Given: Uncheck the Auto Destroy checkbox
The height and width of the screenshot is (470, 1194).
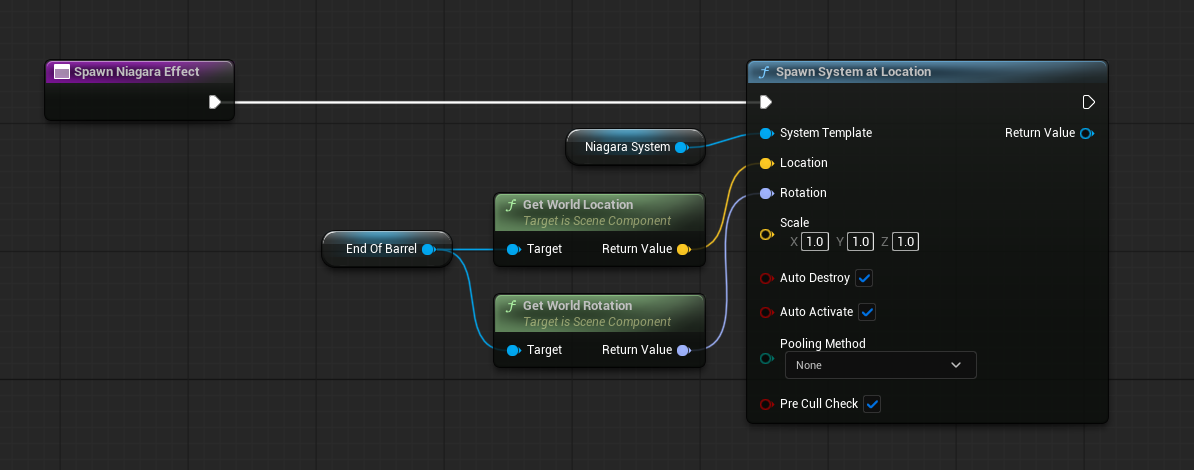Looking at the screenshot, I should coord(864,279).
